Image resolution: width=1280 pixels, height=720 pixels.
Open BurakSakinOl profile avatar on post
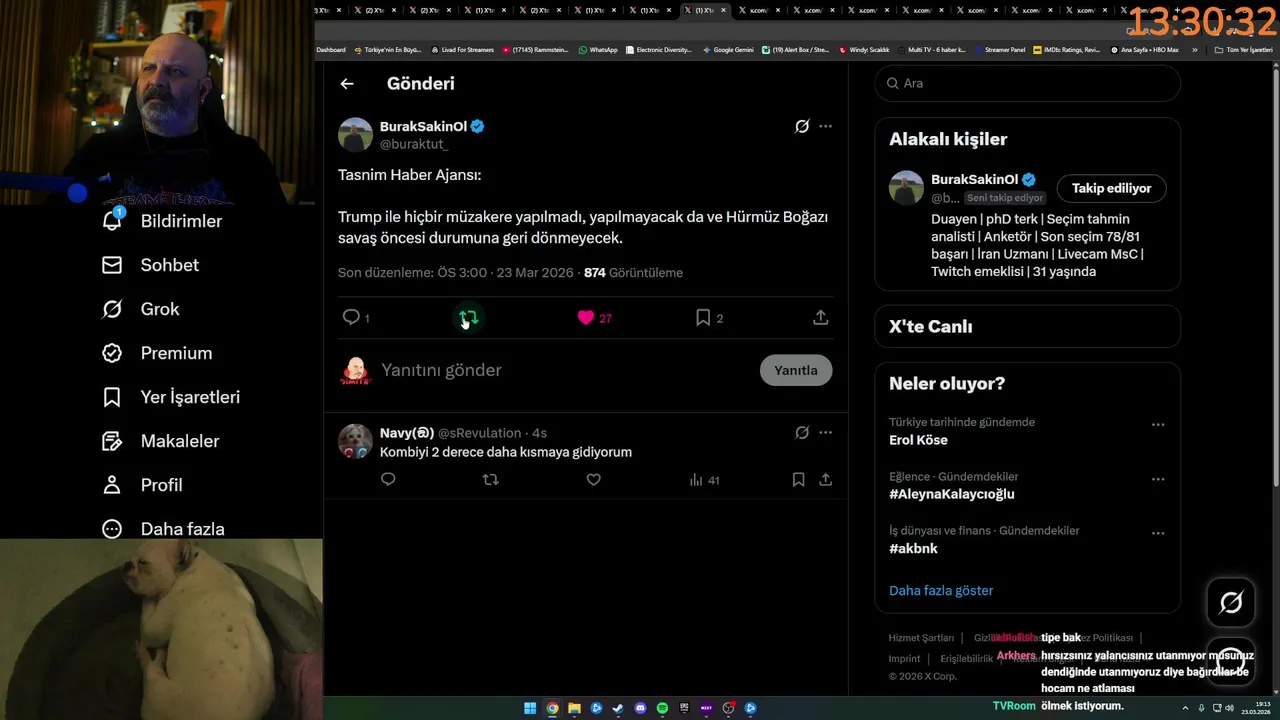tap(355, 134)
